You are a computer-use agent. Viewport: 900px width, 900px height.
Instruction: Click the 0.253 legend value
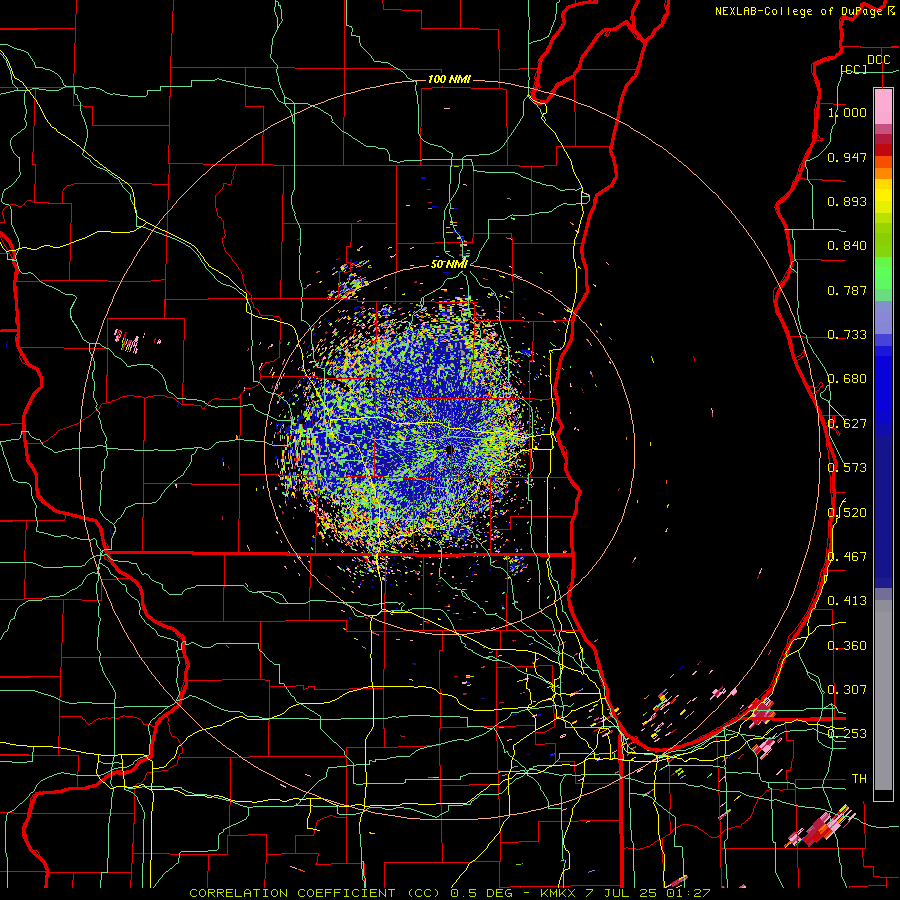tap(847, 734)
